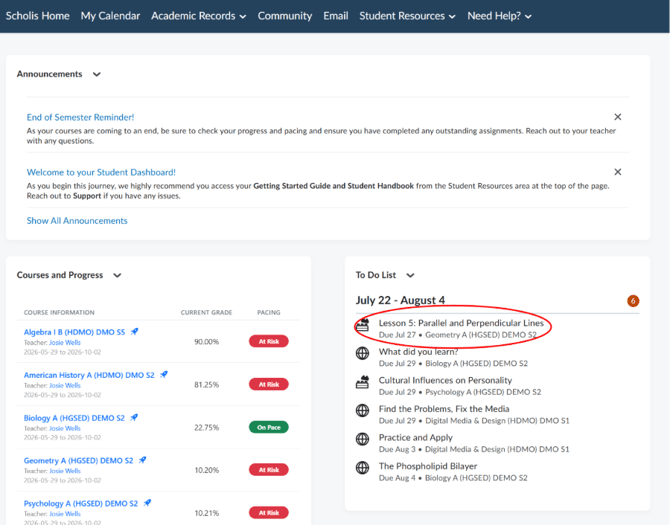Click the At Risk badge for Psychology A
Viewport: 670px width, 525px height.
pos(269,513)
